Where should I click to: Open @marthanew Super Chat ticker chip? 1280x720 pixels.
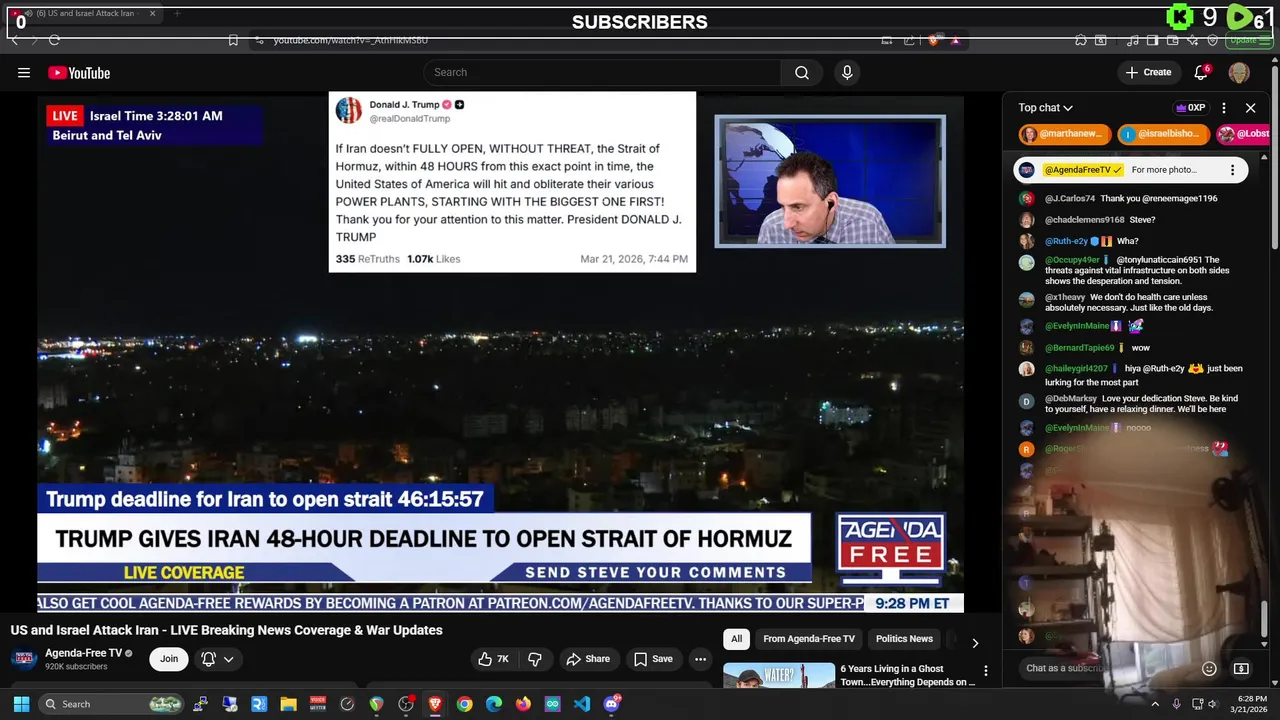[x=1064, y=134]
